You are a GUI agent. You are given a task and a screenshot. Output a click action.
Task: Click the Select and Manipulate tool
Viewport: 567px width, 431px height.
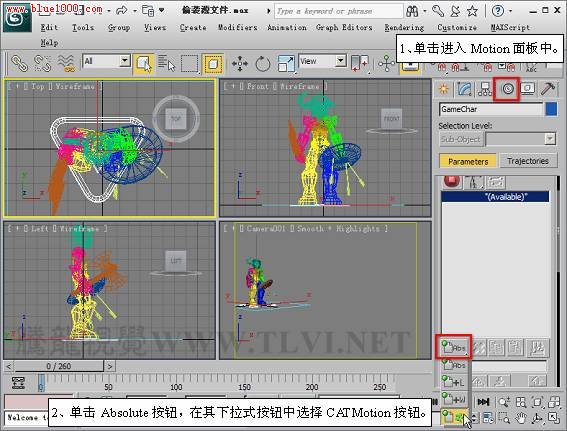pyautogui.click(x=386, y=64)
